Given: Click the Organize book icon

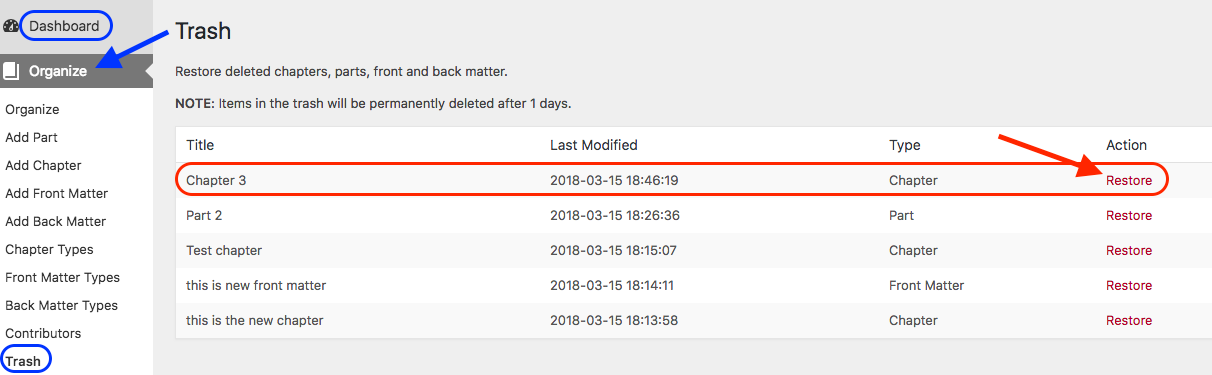Looking at the screenshot, I should [x=11, y=71].
